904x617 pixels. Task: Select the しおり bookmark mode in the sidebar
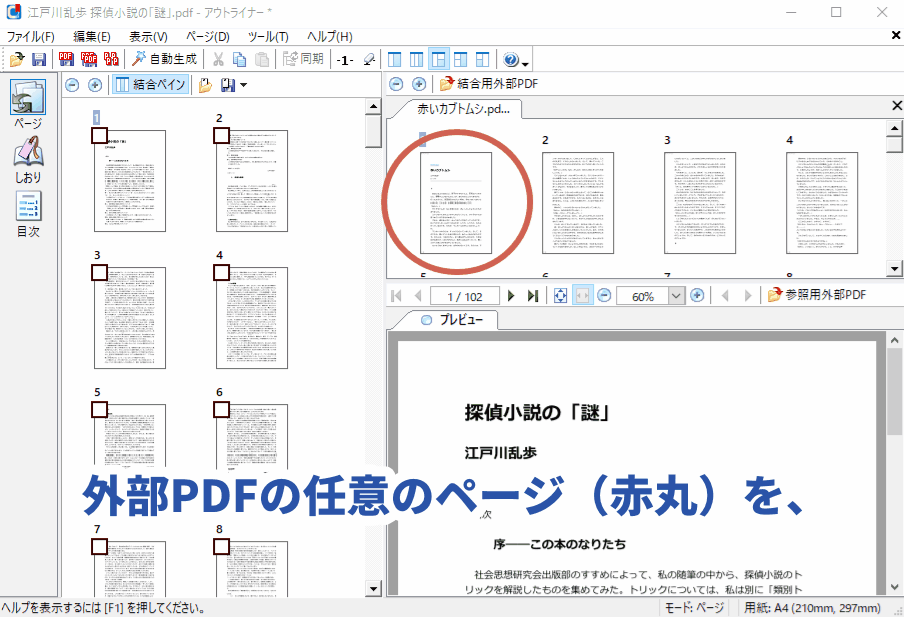(x=28, y=160)
